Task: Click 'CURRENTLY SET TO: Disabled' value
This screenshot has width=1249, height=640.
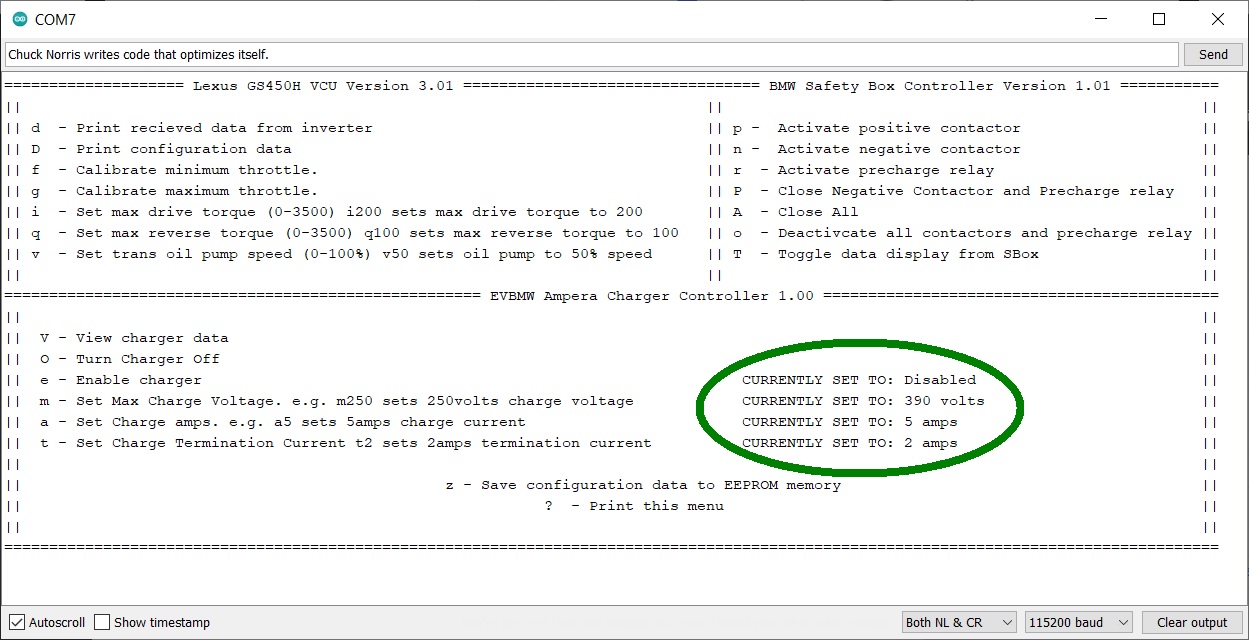Action: point(859,380)
